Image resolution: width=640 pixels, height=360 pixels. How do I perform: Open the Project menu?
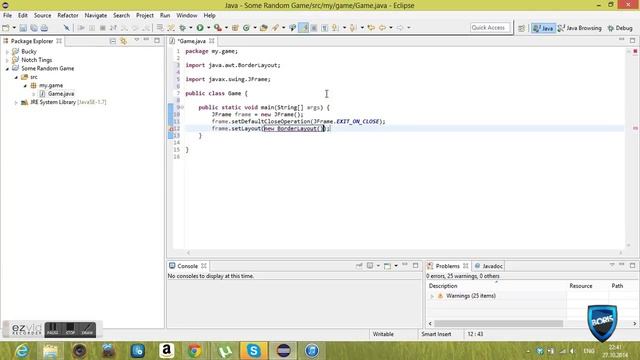(144, 15)
